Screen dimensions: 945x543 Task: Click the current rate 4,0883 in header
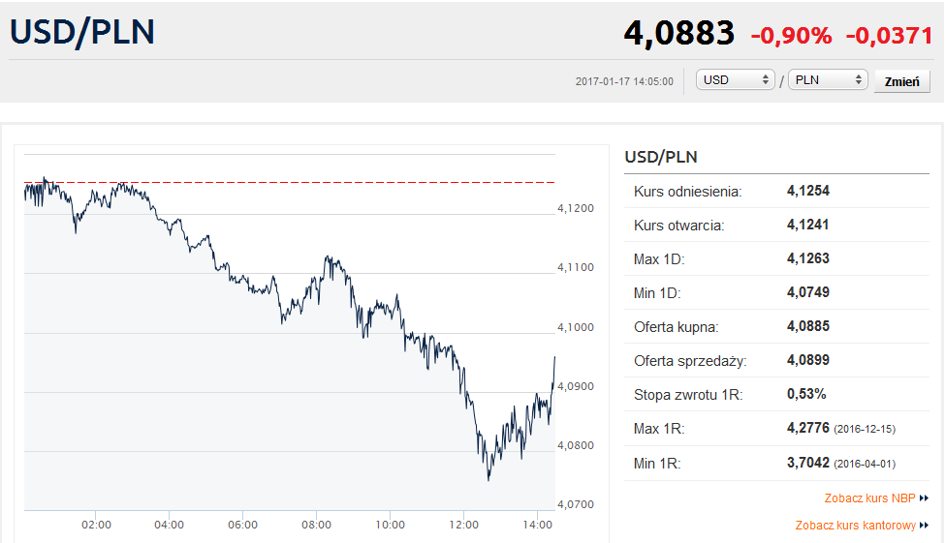(x=679, y=34)
